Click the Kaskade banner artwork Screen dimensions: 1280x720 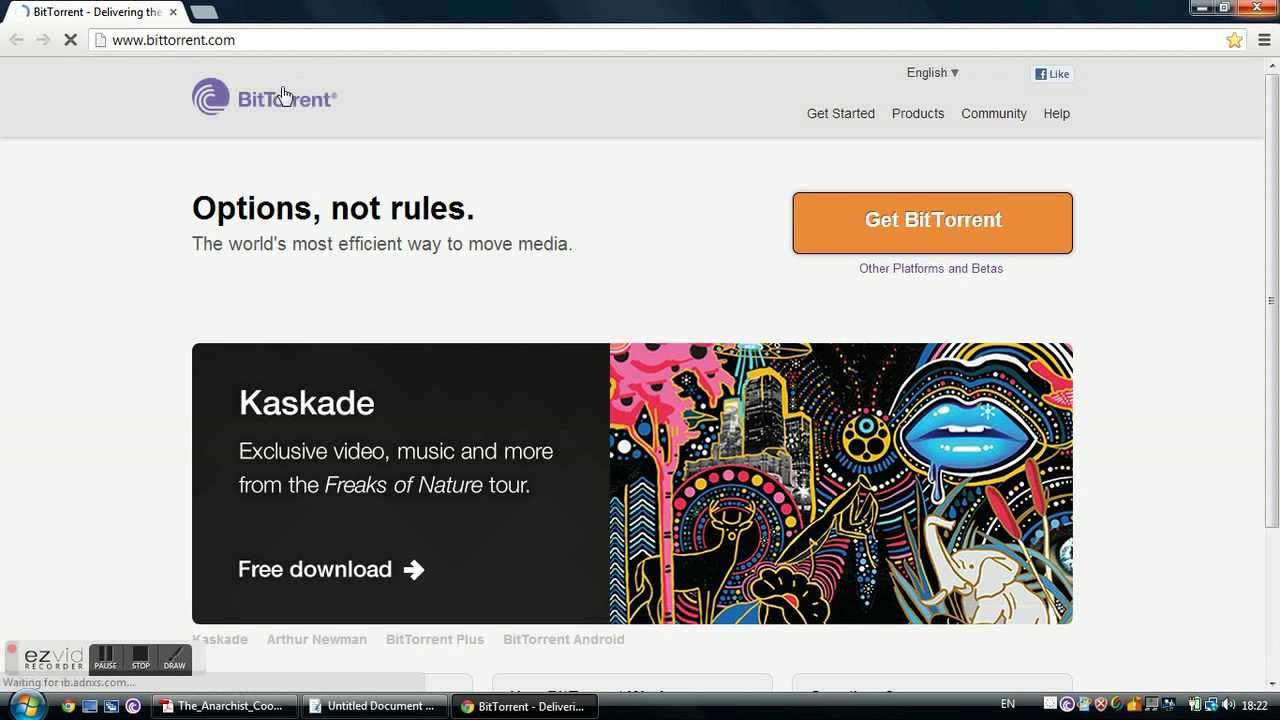(x=841, y=484)
